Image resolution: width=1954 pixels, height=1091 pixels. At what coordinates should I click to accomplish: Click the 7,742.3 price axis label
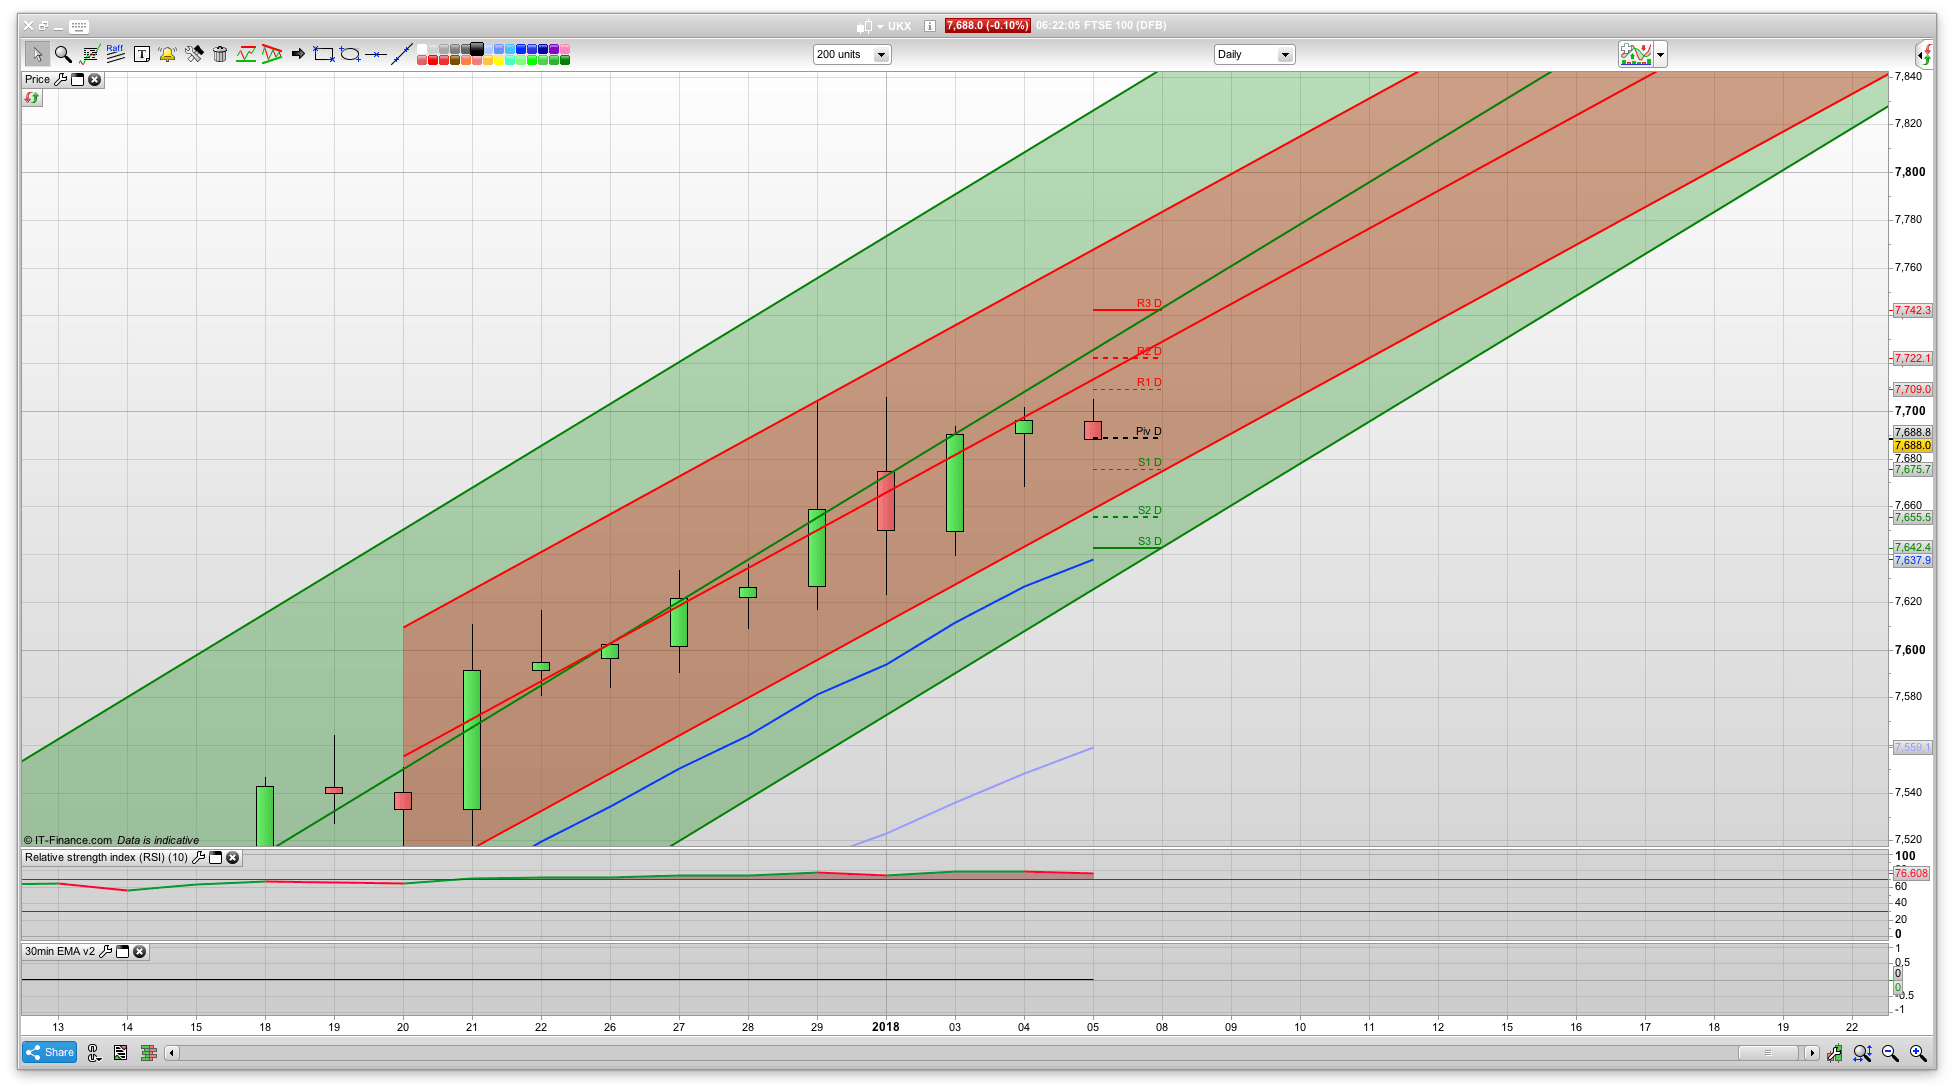pyautogui.click(x=1912, y=310)
